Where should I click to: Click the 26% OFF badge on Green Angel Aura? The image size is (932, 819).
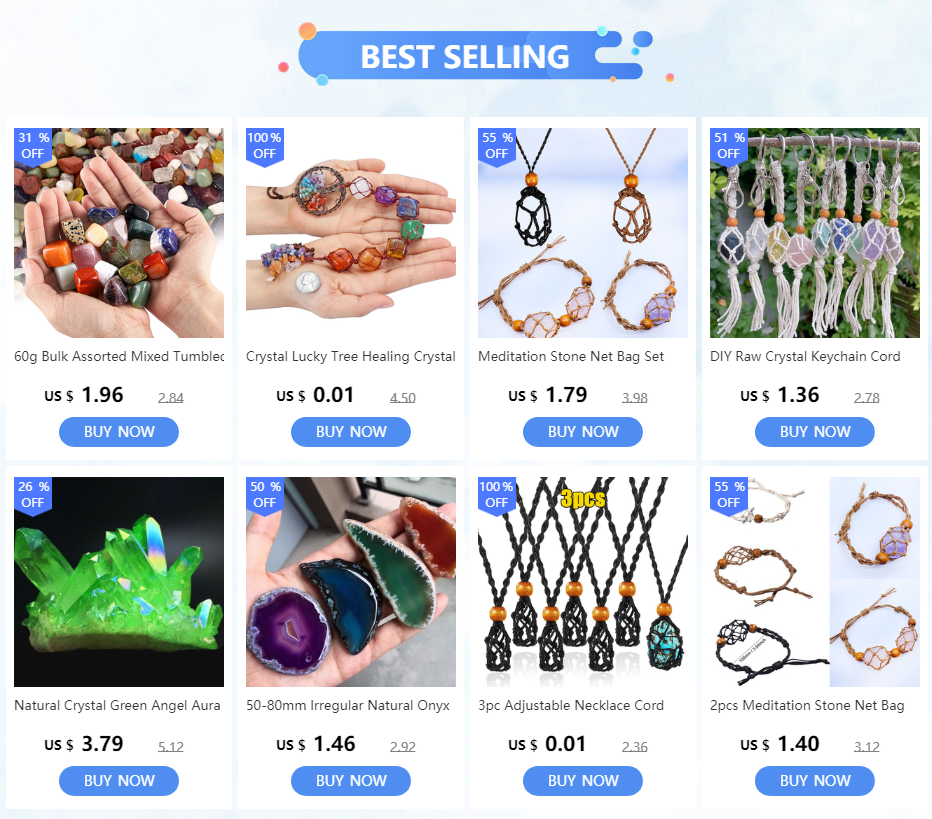tap(33, 495)
